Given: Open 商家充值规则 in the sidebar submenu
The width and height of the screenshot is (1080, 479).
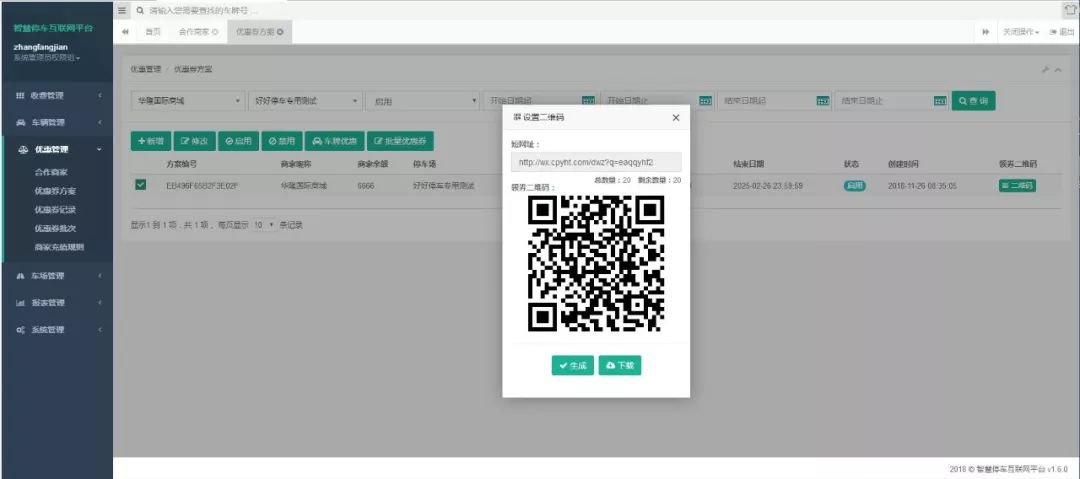Looking at the screenshot, I should click(59, 247).
